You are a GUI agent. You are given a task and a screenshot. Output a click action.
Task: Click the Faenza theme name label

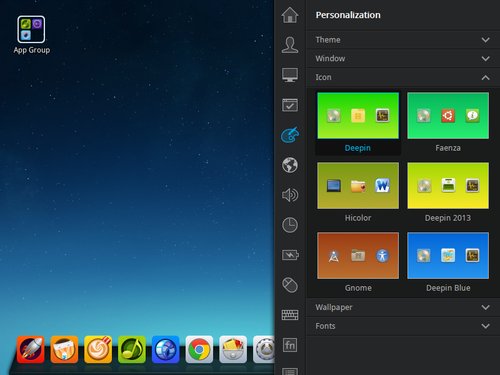(448, 148)
